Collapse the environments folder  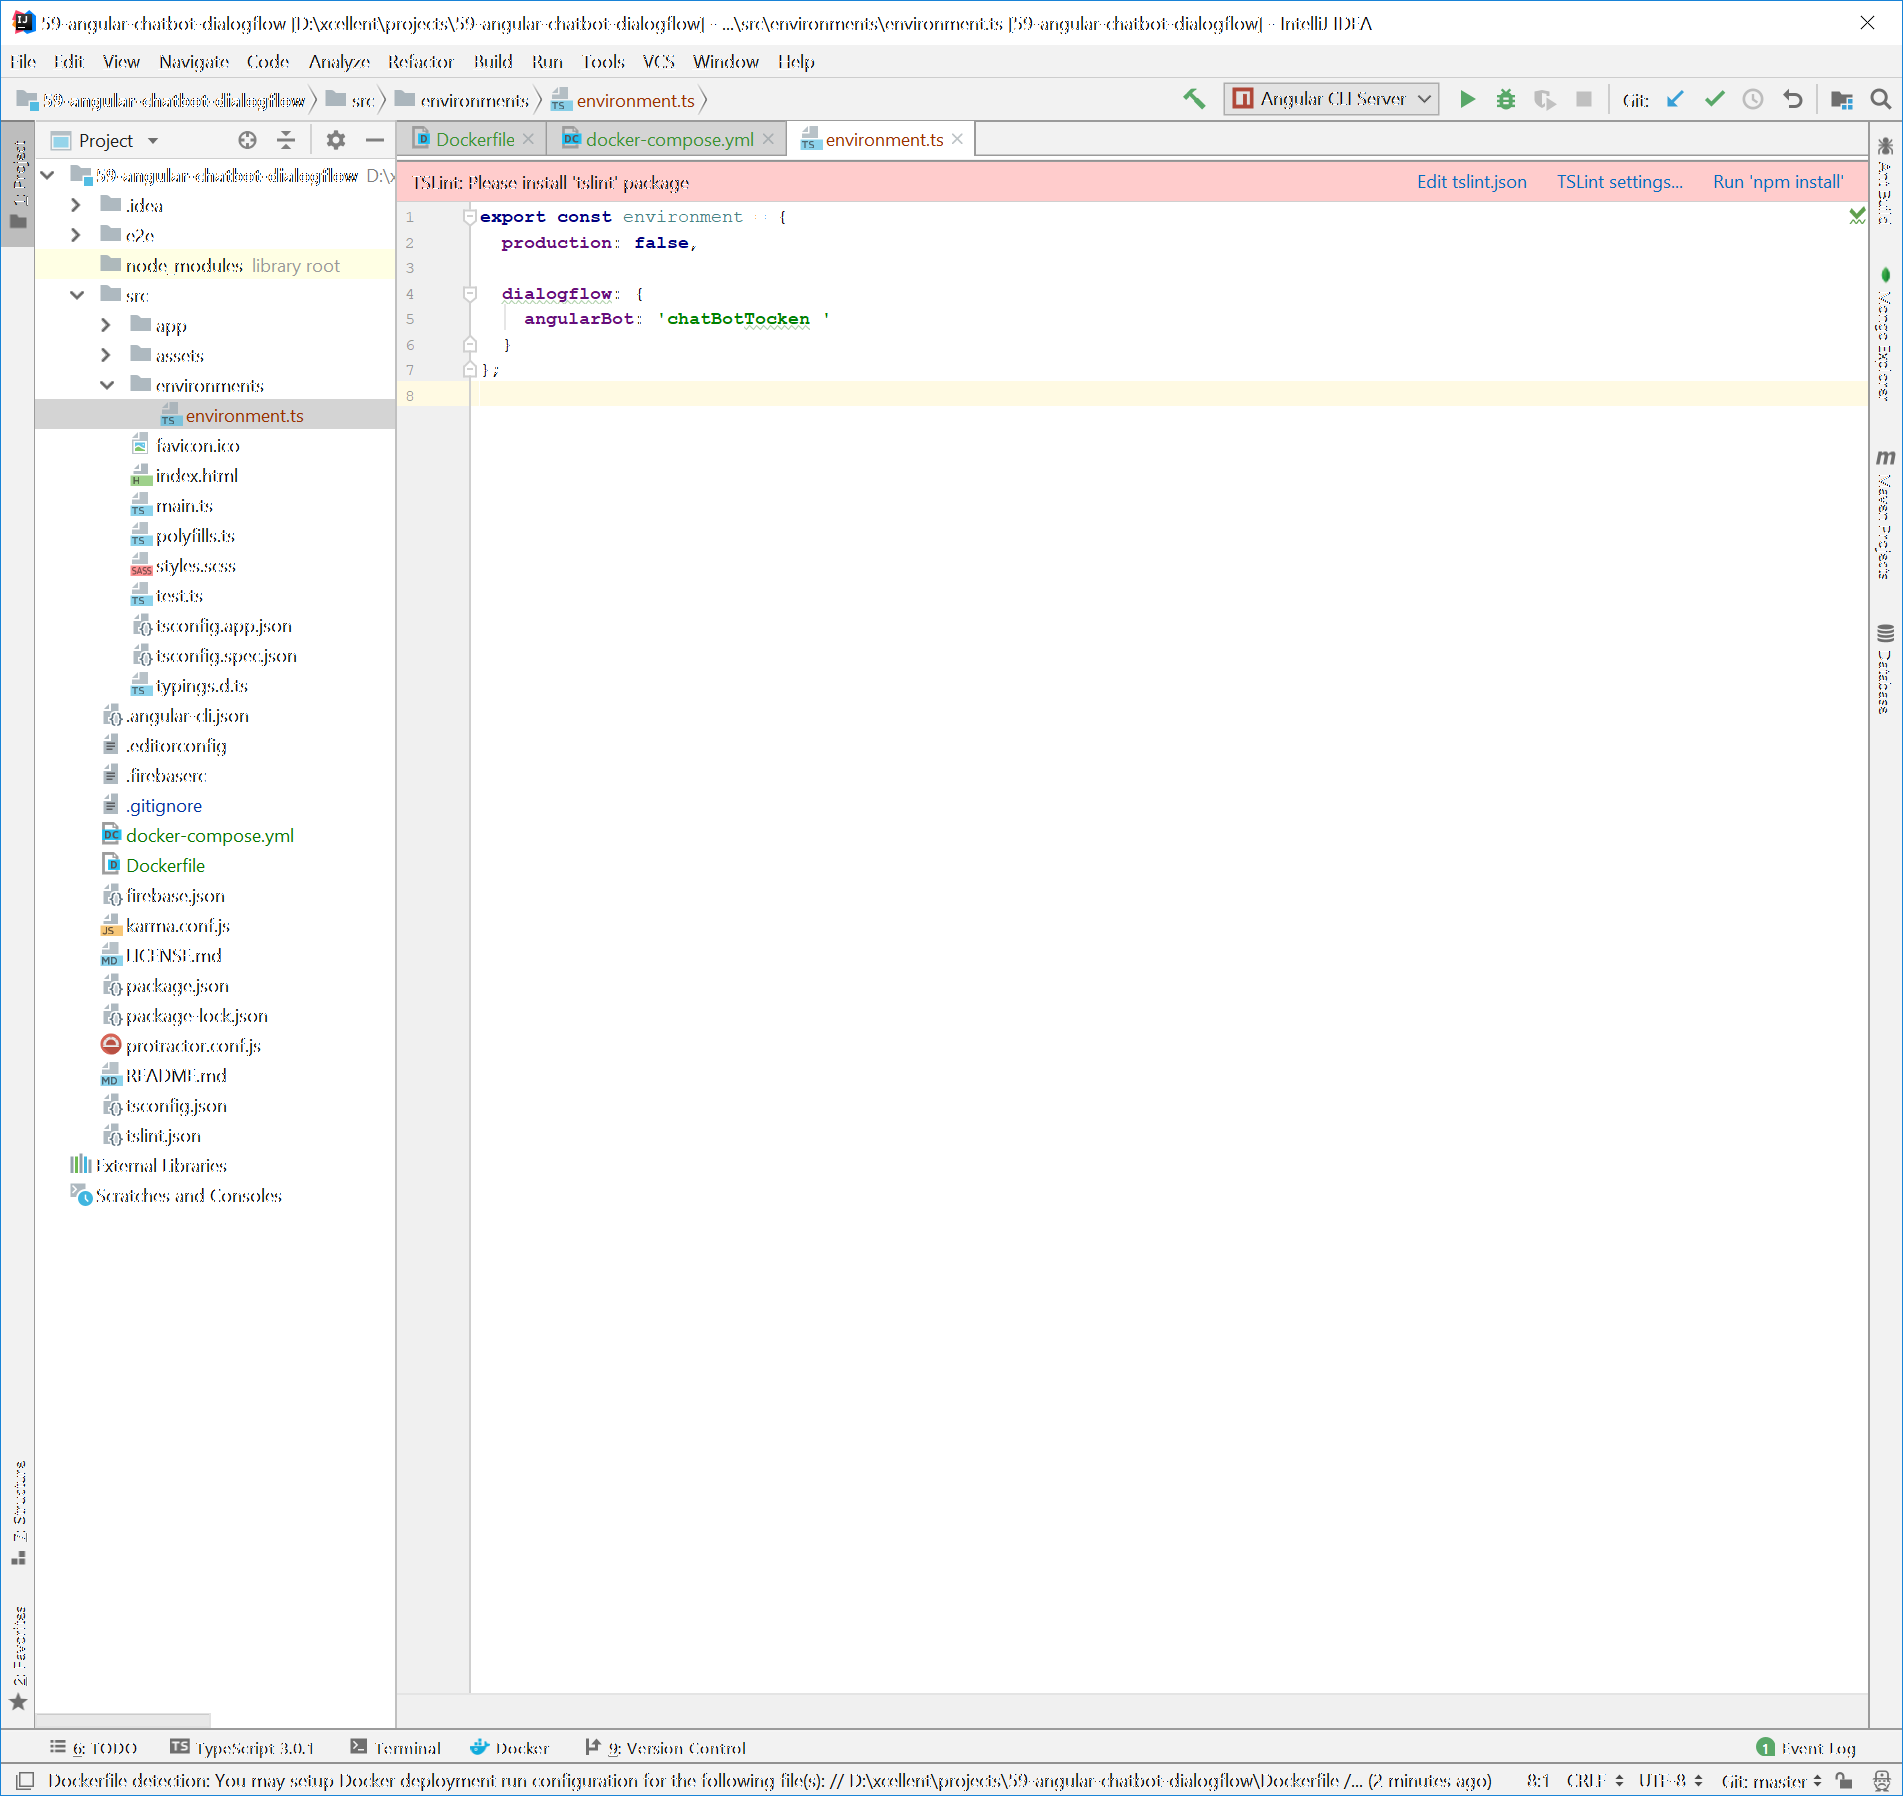click(106, 385)
